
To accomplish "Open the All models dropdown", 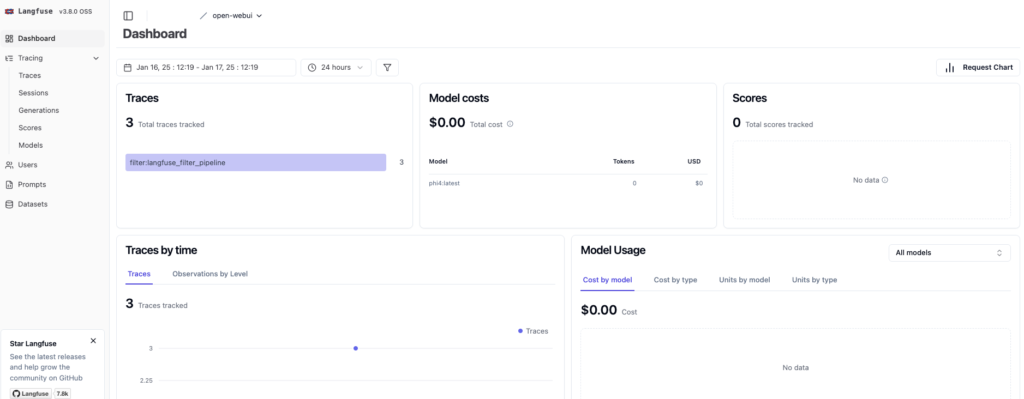I will click(950, 253).
